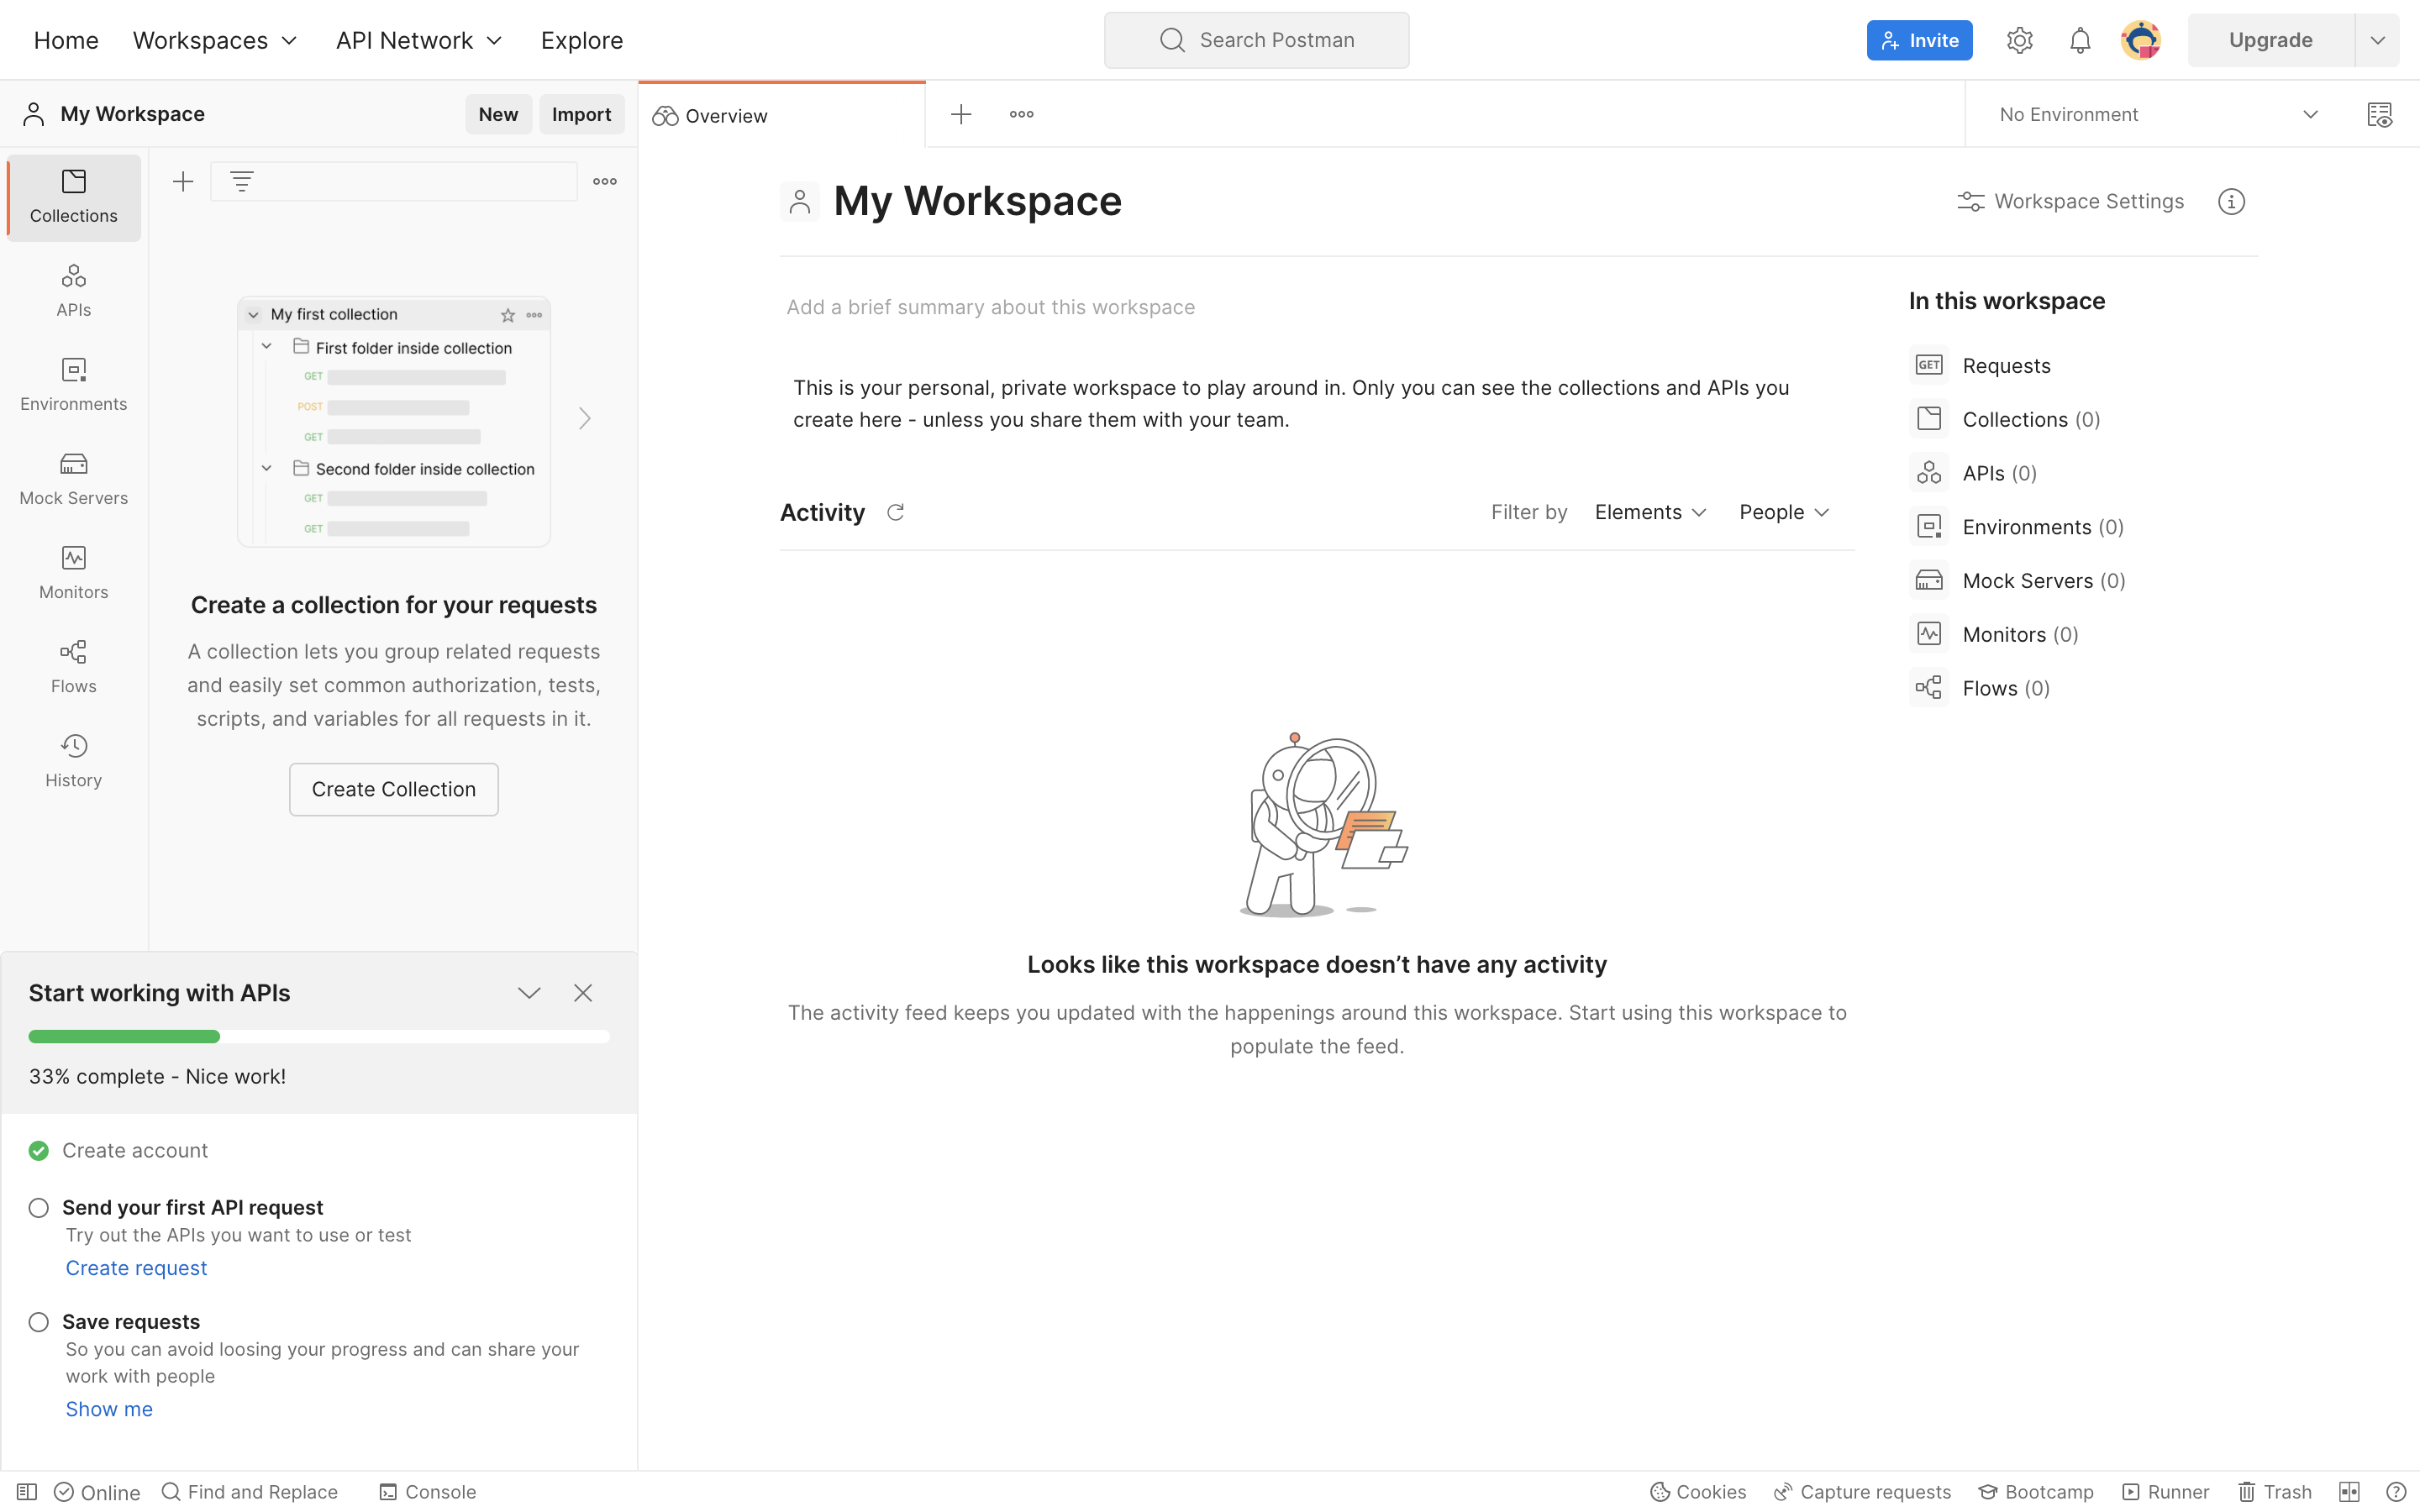Click the Create Collection button

click(x=393, y=789)
